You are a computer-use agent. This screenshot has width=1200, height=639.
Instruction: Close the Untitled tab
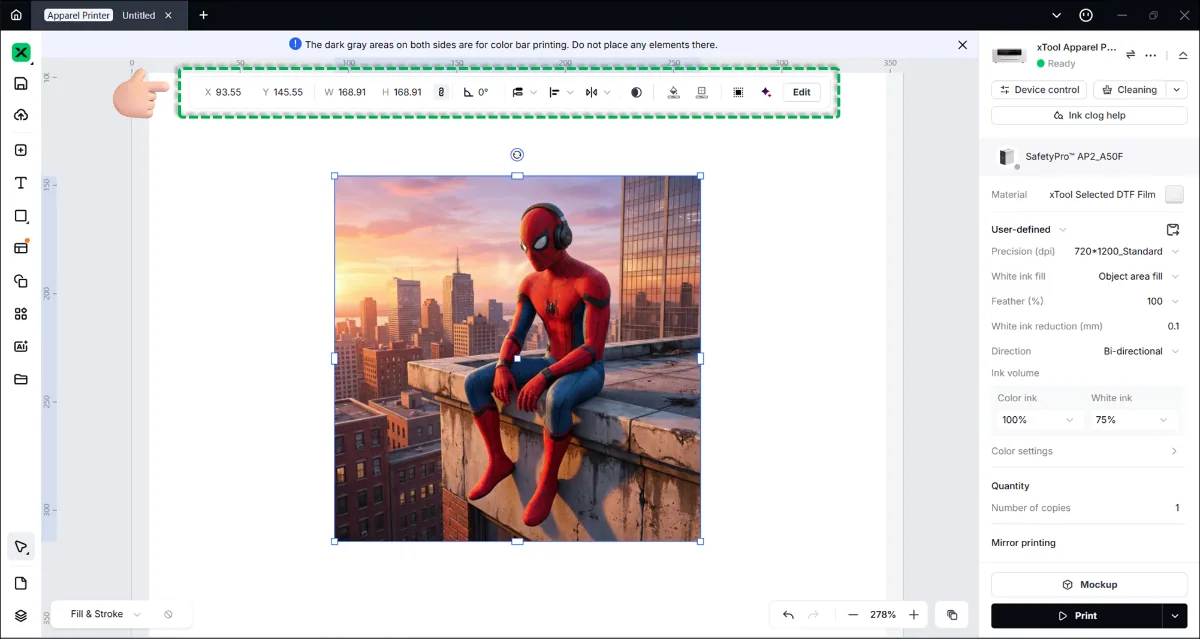click(x=169, y=15)
